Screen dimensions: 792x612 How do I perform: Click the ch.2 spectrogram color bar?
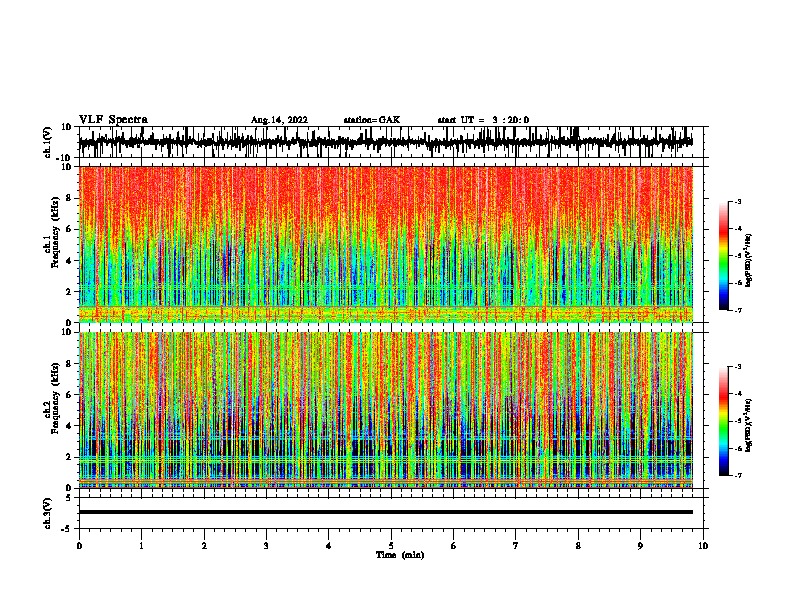click(x=724, y=421)
